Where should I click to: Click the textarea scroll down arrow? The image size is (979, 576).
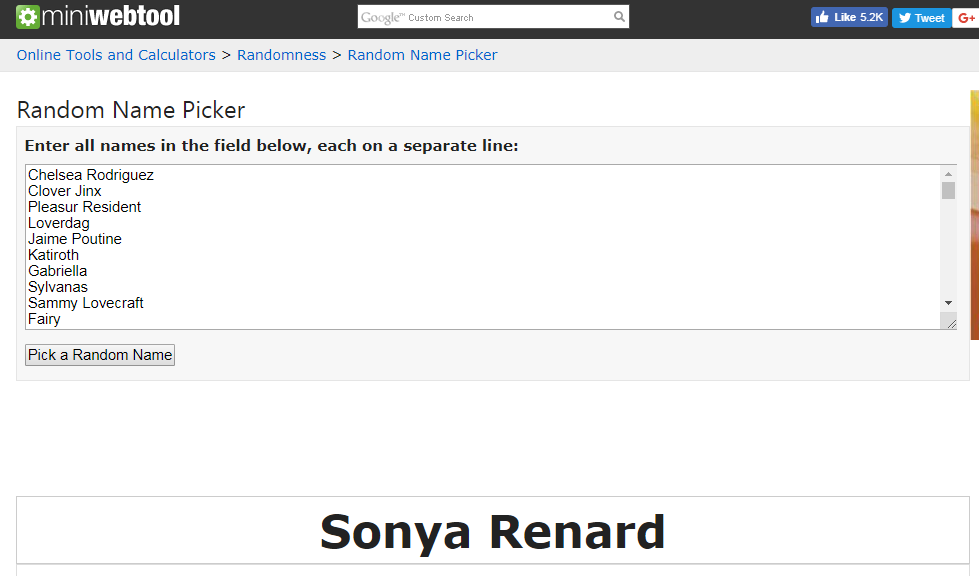pyautogui.click(x=948, y=303)
